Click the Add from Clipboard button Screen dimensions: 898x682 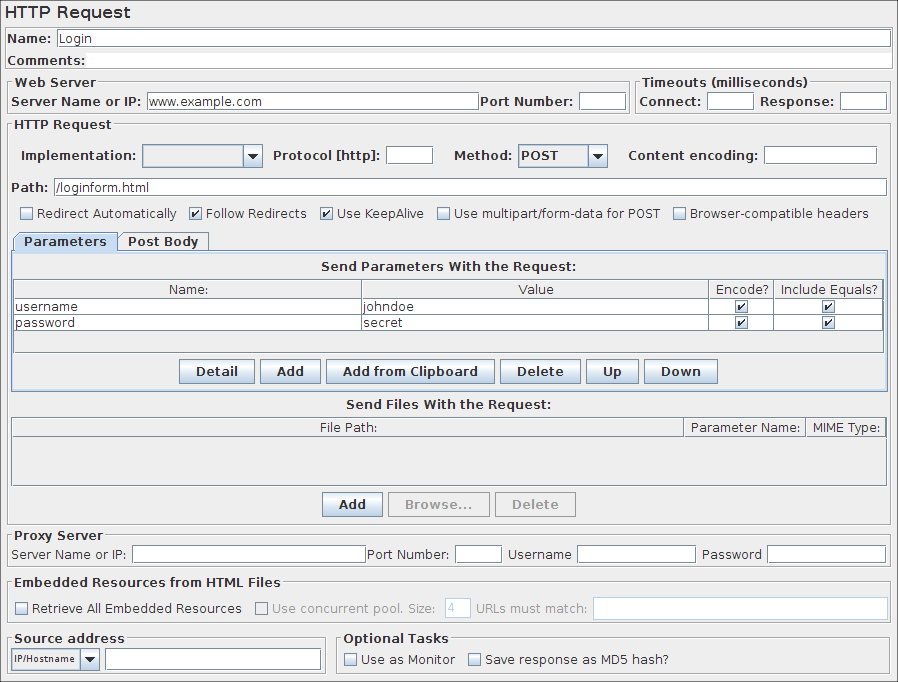click(410, 371)
